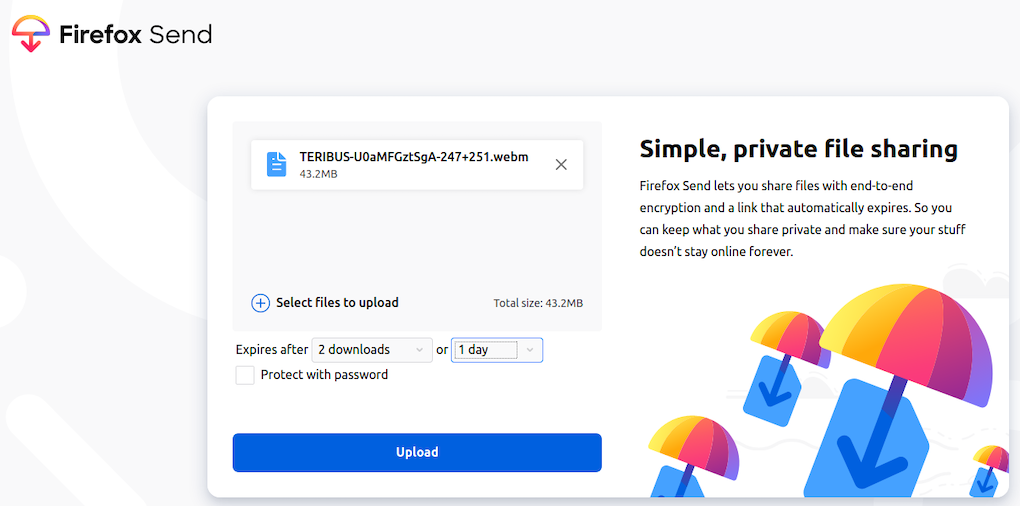The image size is (1020, 506).
Task: Click the plus icon to add files
Action: tap(260, 303)
